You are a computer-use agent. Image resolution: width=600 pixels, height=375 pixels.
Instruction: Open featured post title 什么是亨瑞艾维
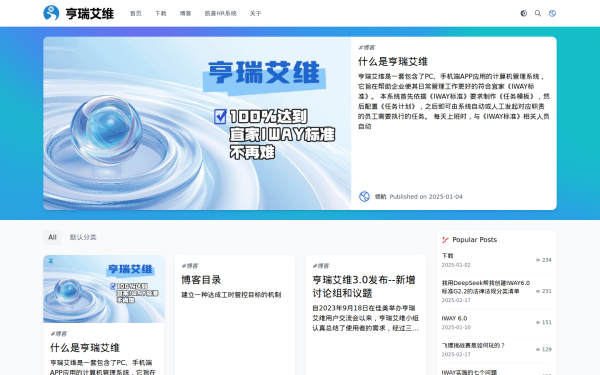(x=393, y=62)
